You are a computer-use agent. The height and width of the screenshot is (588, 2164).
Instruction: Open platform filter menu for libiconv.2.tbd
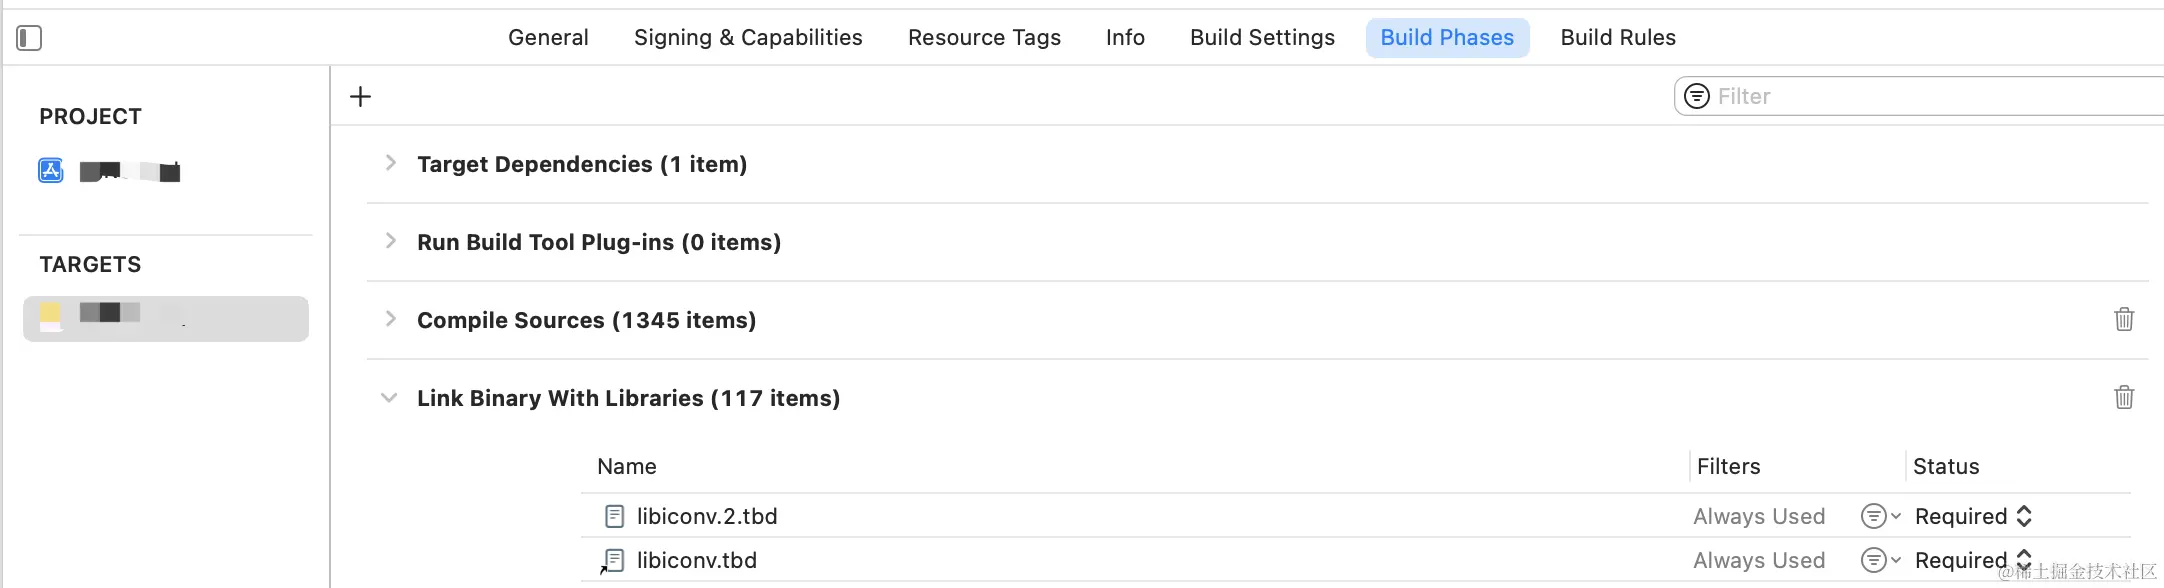(x=1879, y=516)
